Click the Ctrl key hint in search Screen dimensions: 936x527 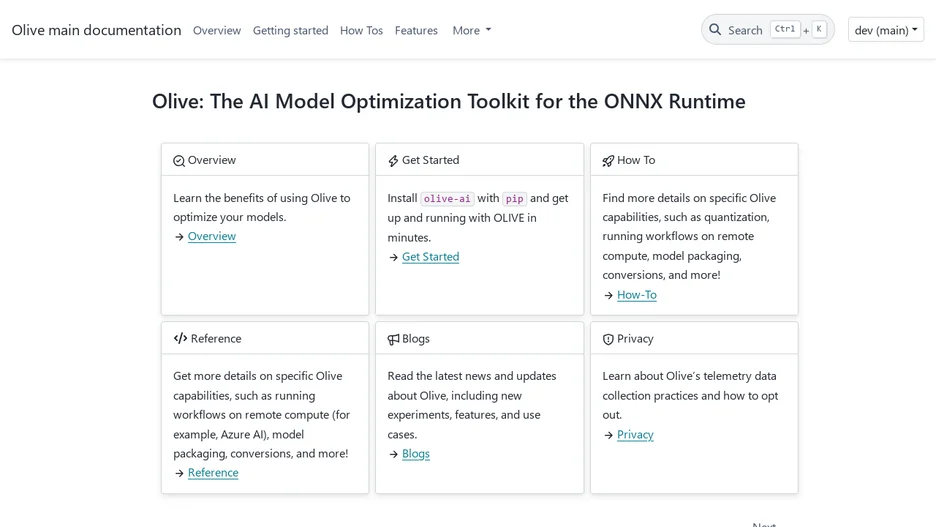784,29
